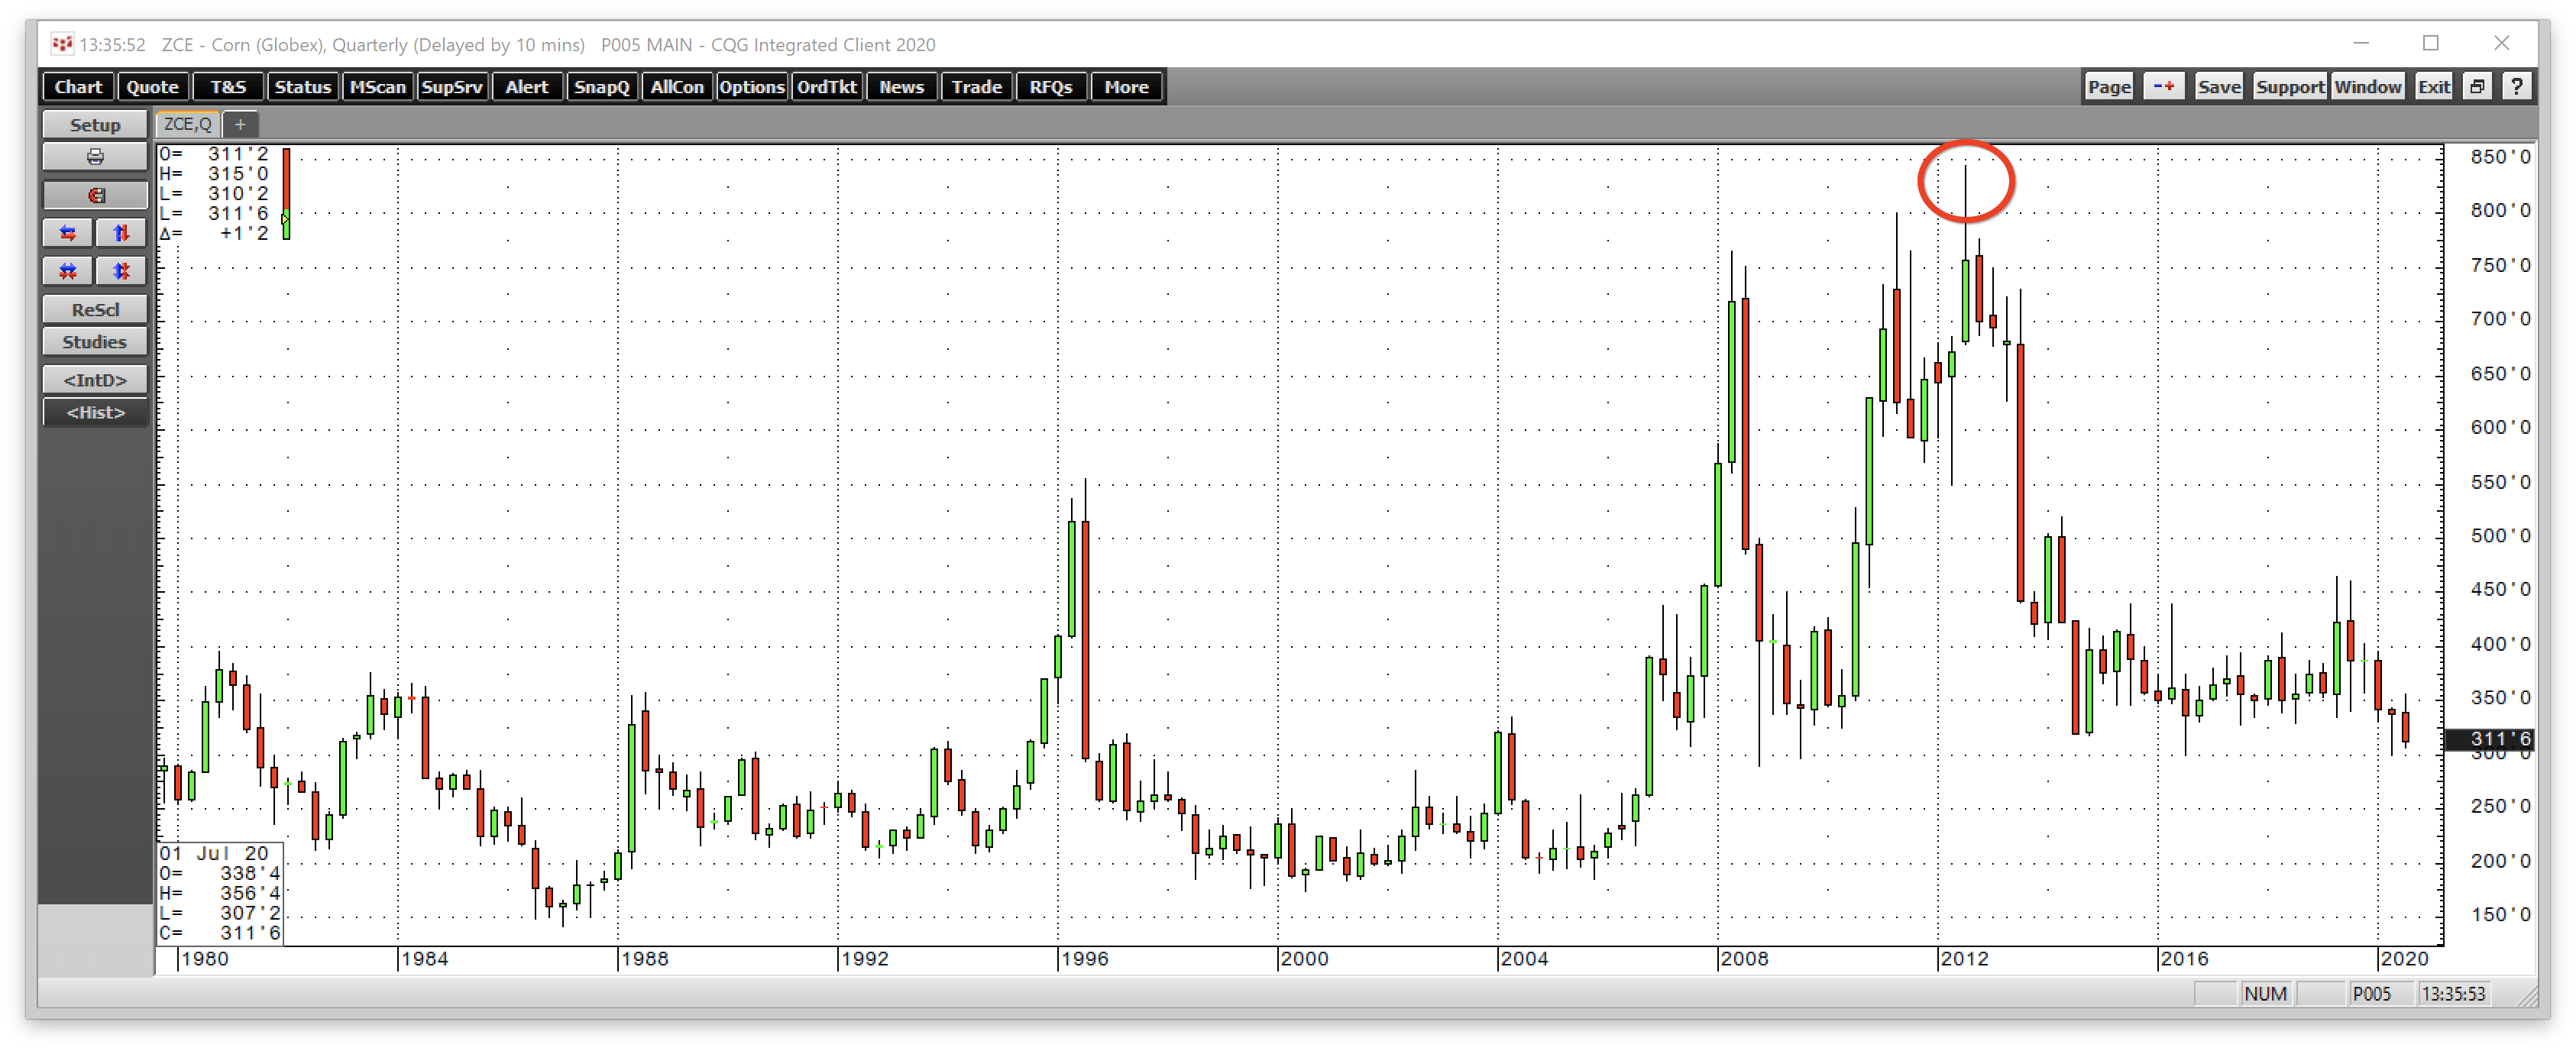Click the ReScl button to rescale chart
This screenshot has height=1051, width=2576.
click(x=95, y=309)
